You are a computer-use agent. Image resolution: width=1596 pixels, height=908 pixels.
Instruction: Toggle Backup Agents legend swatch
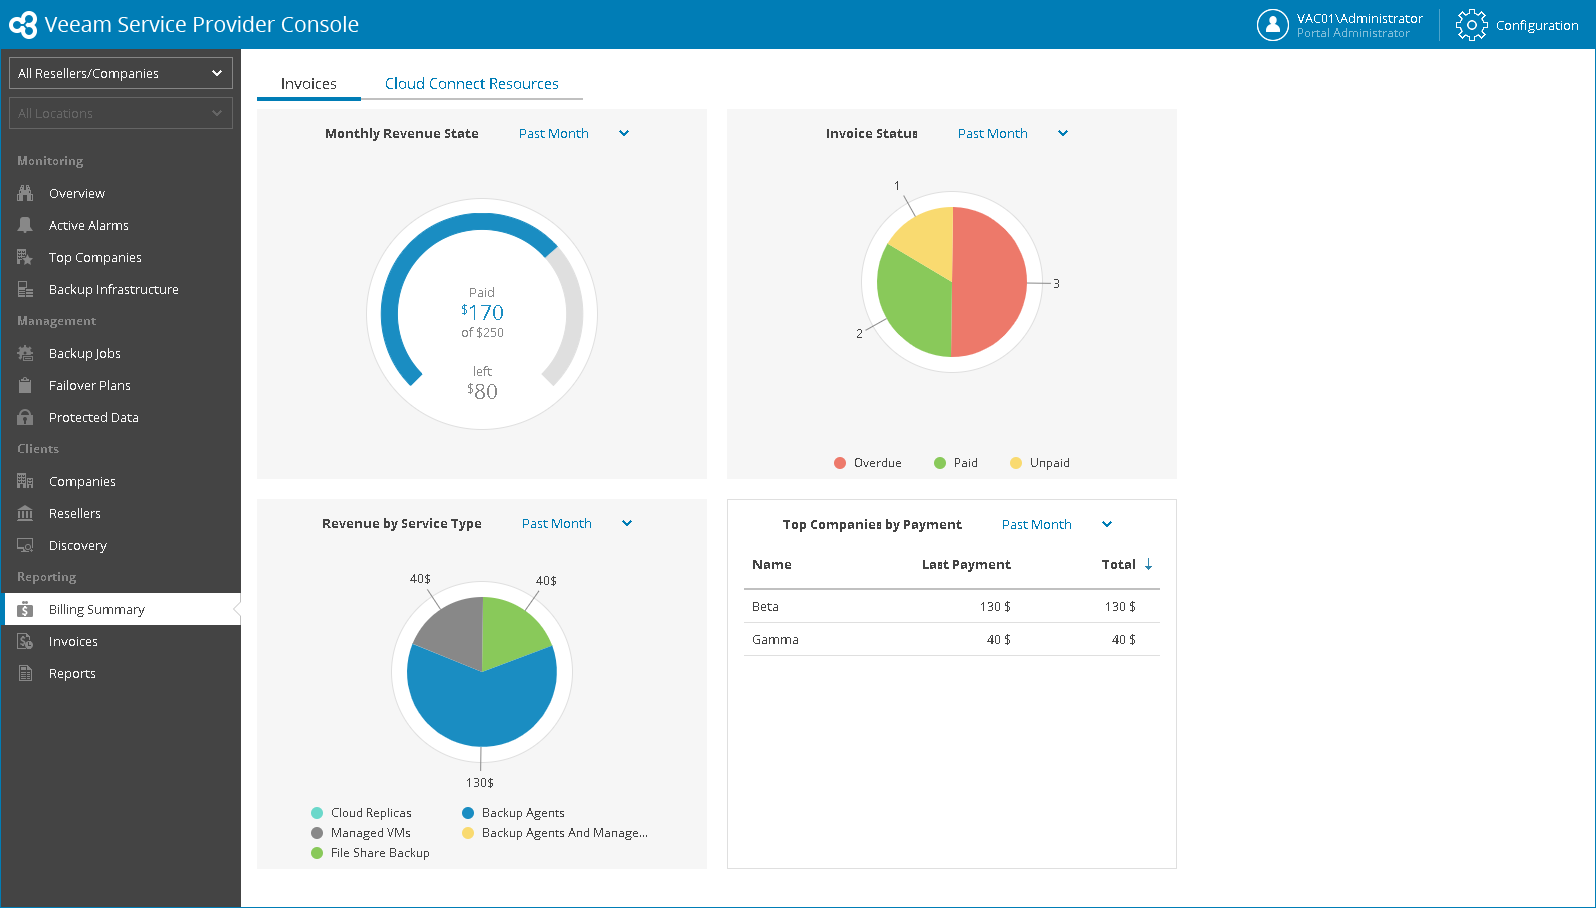(468, 813)
